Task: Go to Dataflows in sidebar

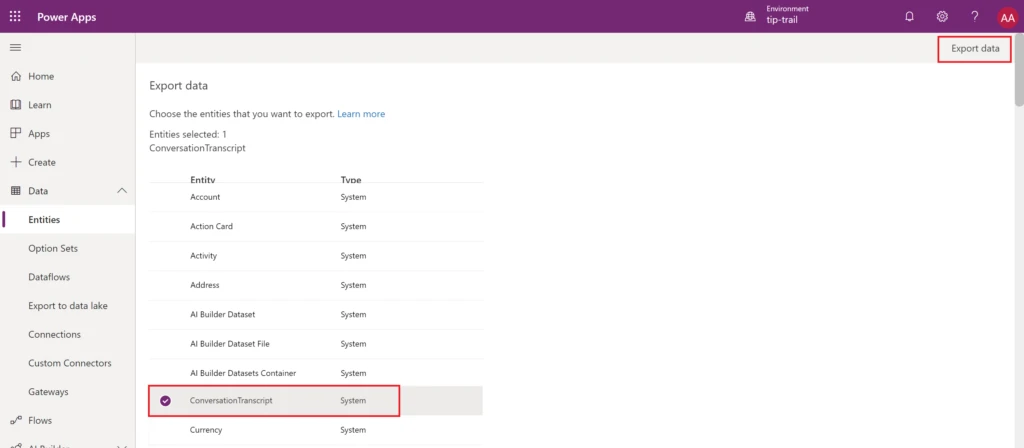Action: [x=49, y=277]
